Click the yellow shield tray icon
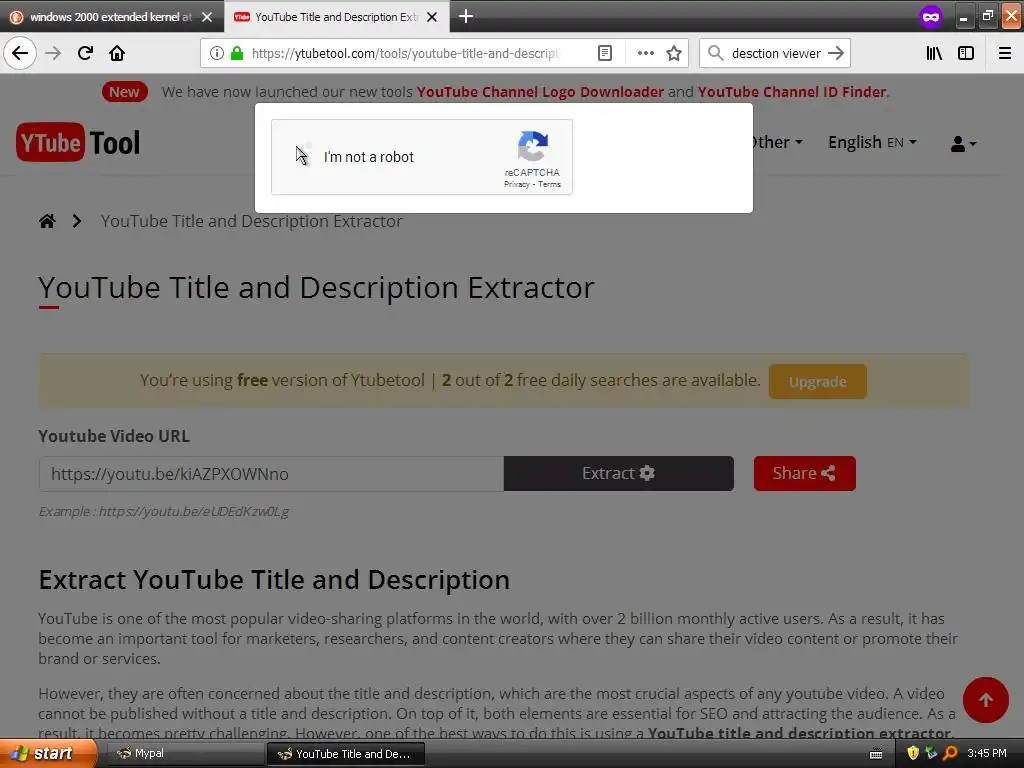The image size is (1024, 768). point(913,754)
